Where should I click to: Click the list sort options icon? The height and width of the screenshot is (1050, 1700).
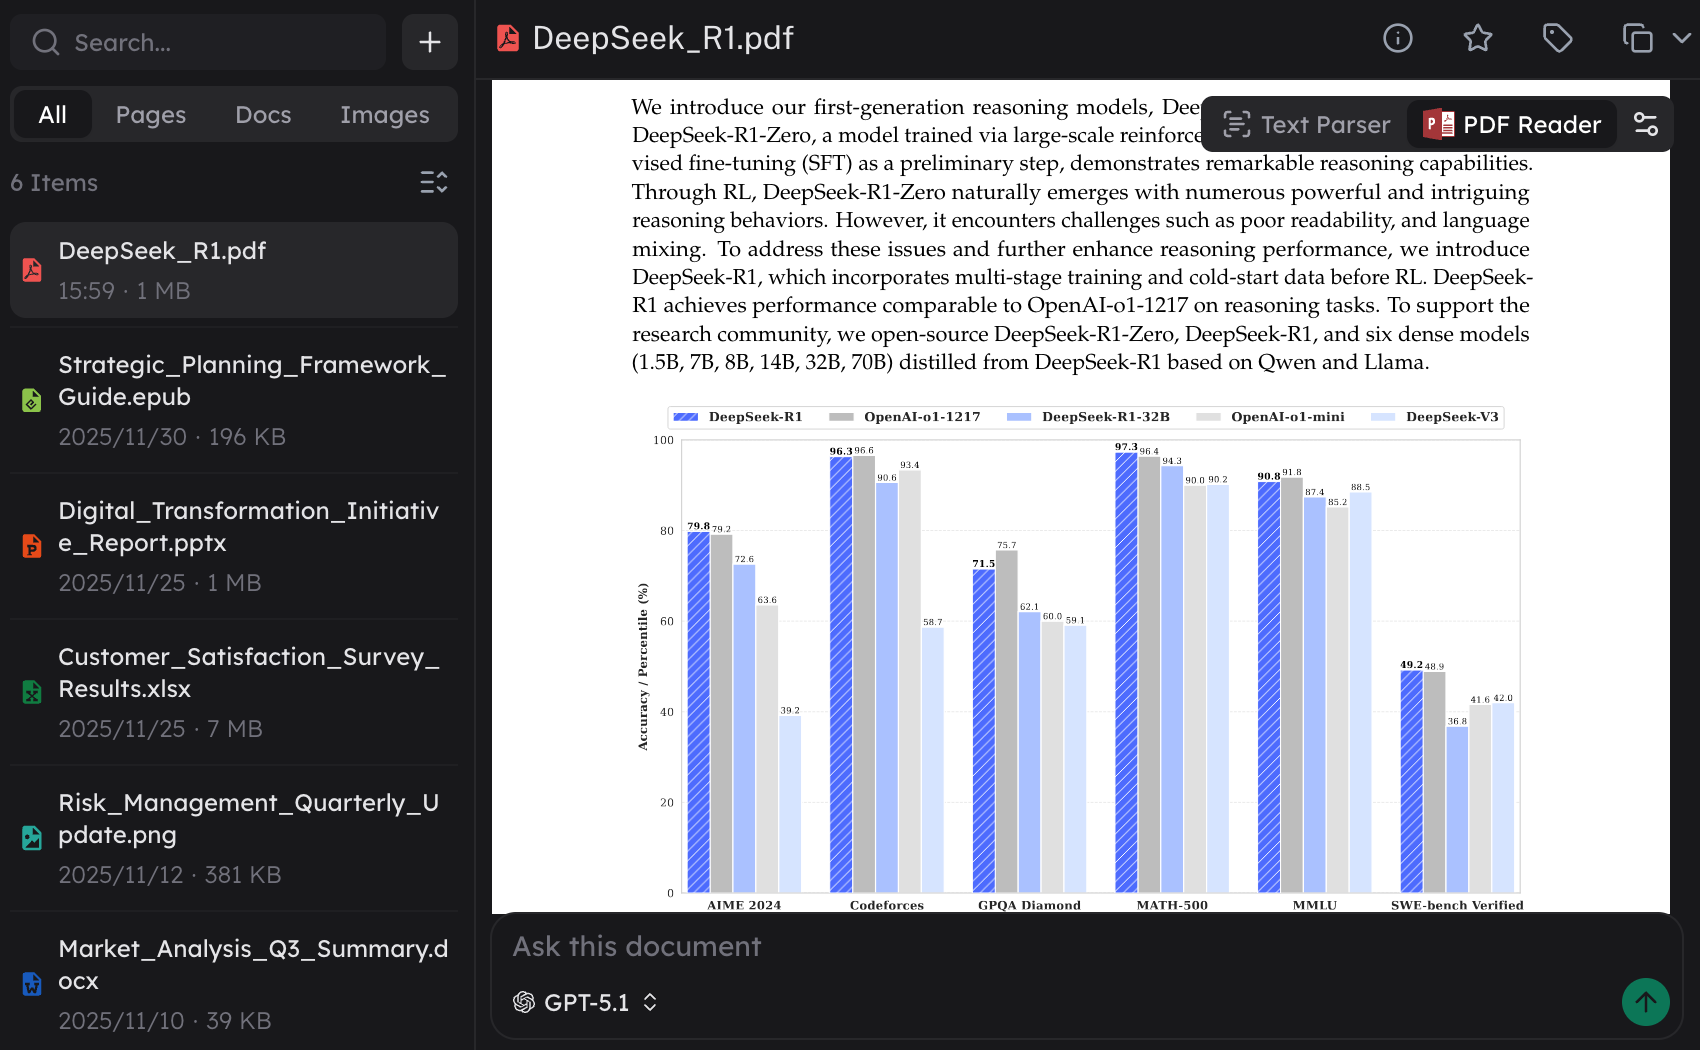[433, 182]
